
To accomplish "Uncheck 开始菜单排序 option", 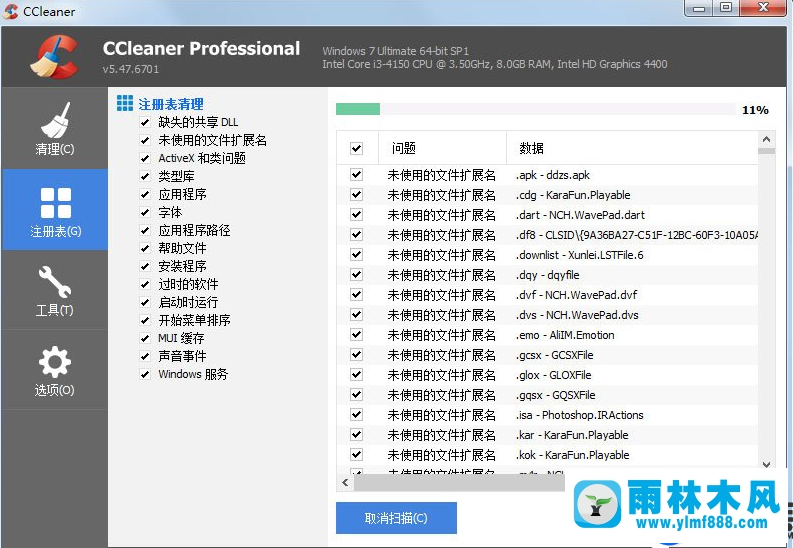I will coord(145,321).
